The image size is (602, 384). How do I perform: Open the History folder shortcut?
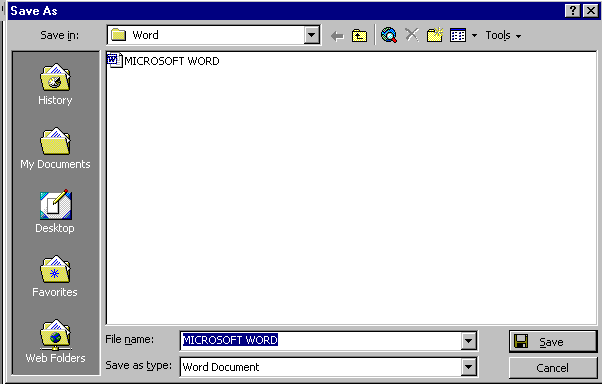(55, 84)
